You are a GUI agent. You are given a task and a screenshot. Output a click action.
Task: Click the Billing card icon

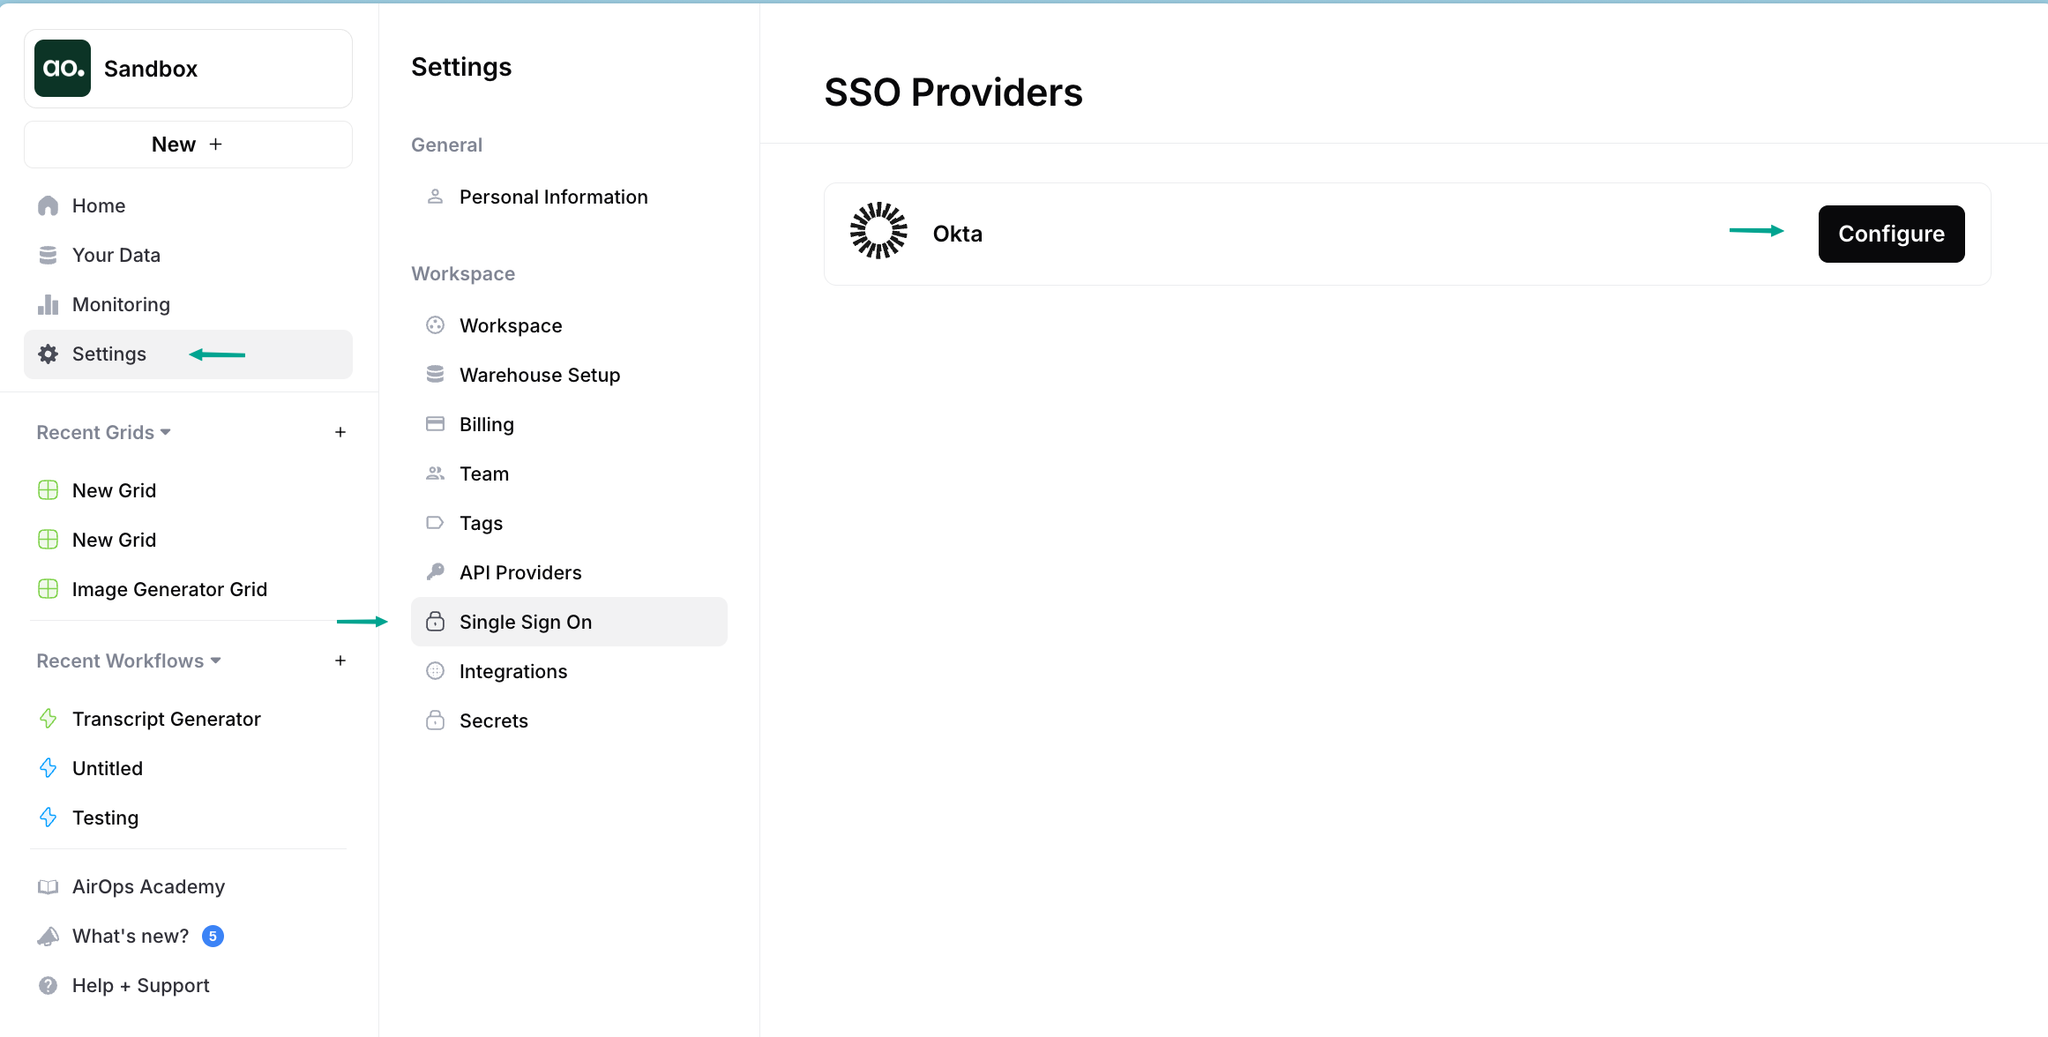point(435,424)
